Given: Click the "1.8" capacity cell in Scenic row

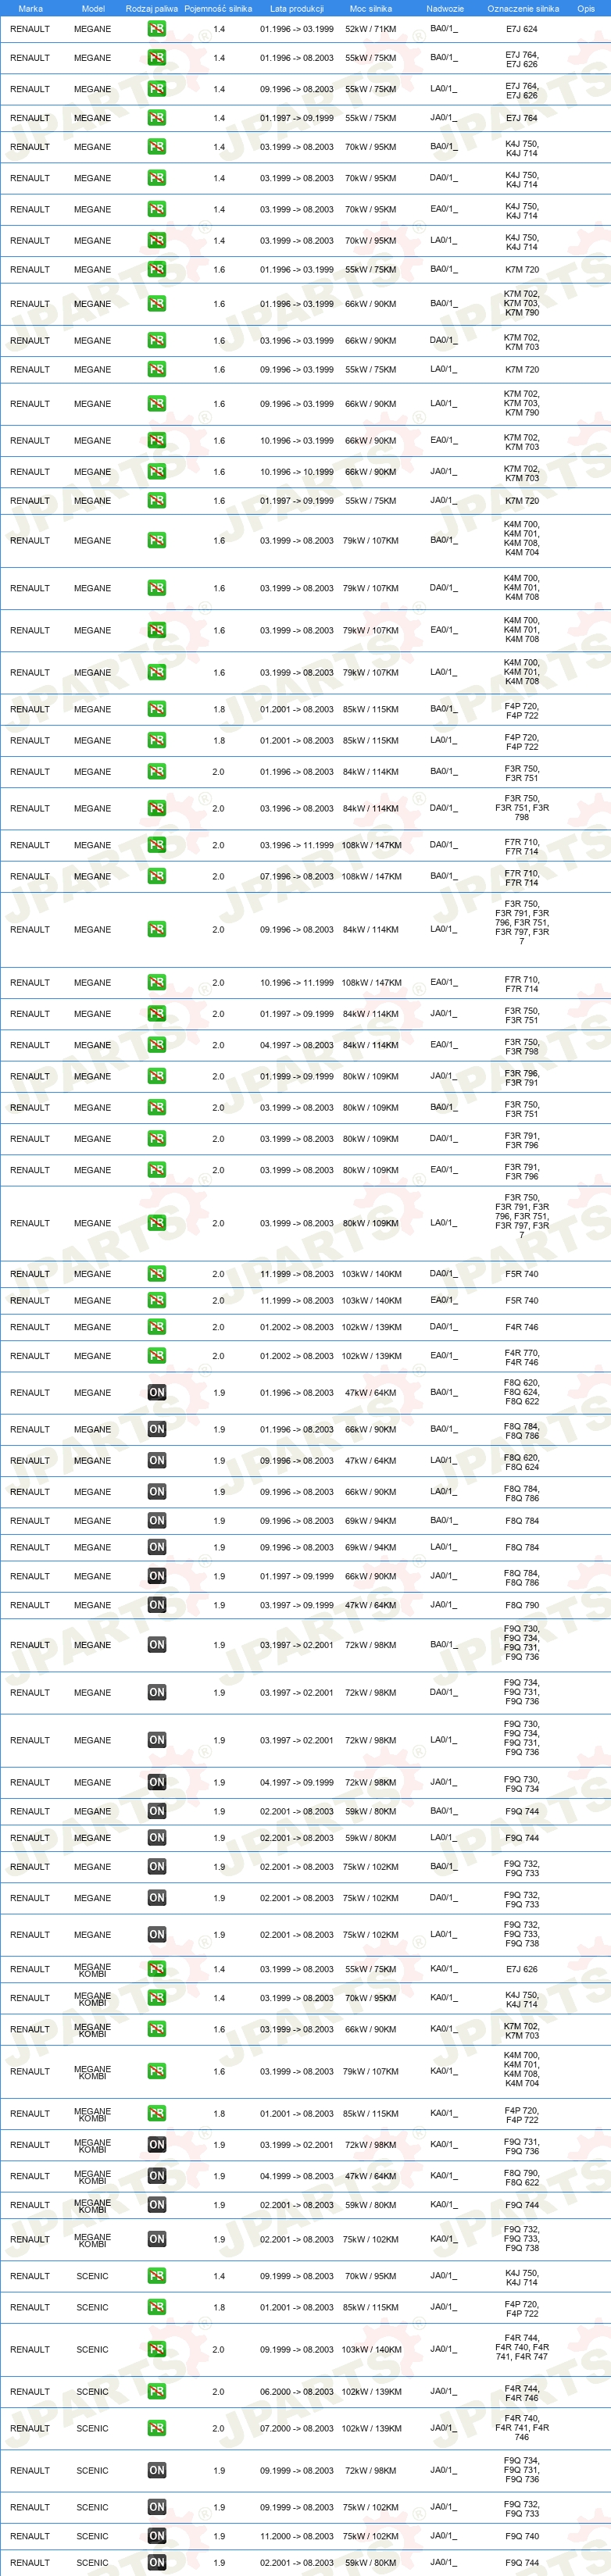Looking at the screenshot, I should 219,2307.
